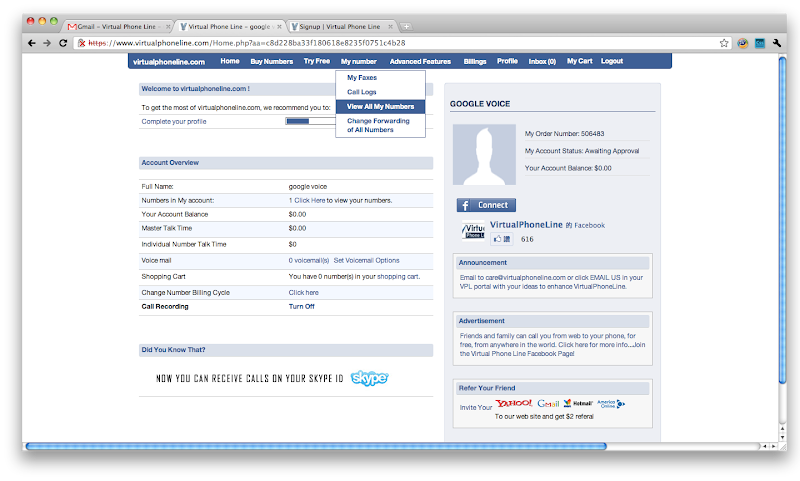Screen dimensions: 800x481
Task: Click the vertical scrollbar
Action: [783, 219]
